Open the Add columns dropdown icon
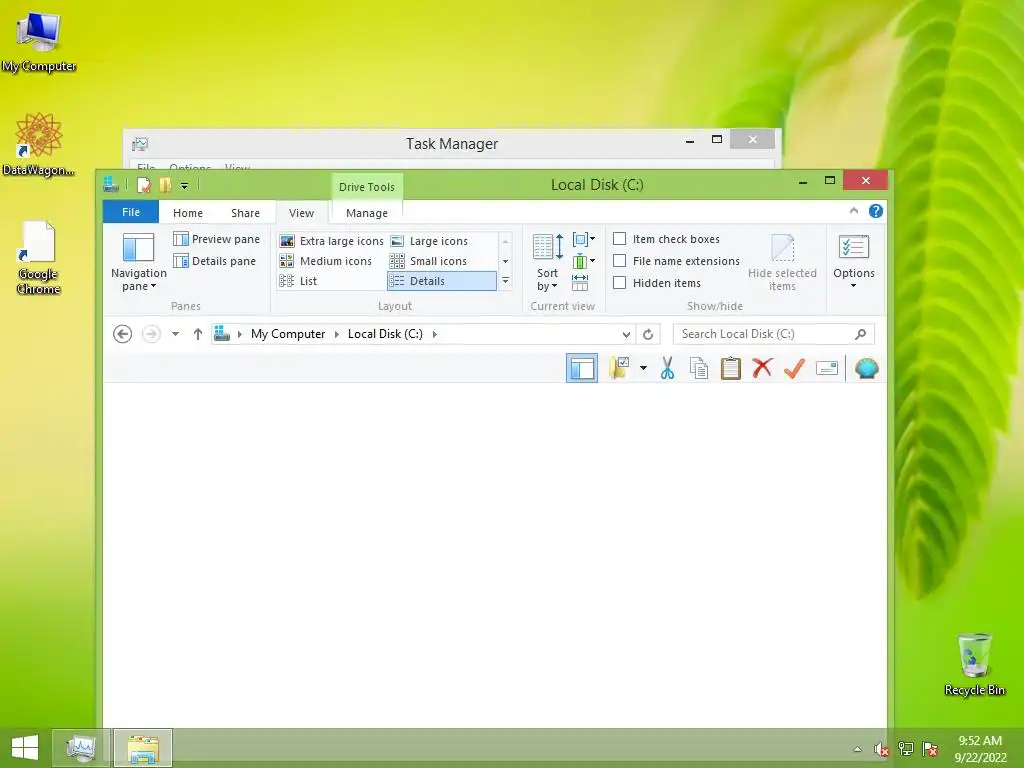Image resolution: width=1024 pixels, height=768 pixels. [583, 261]
